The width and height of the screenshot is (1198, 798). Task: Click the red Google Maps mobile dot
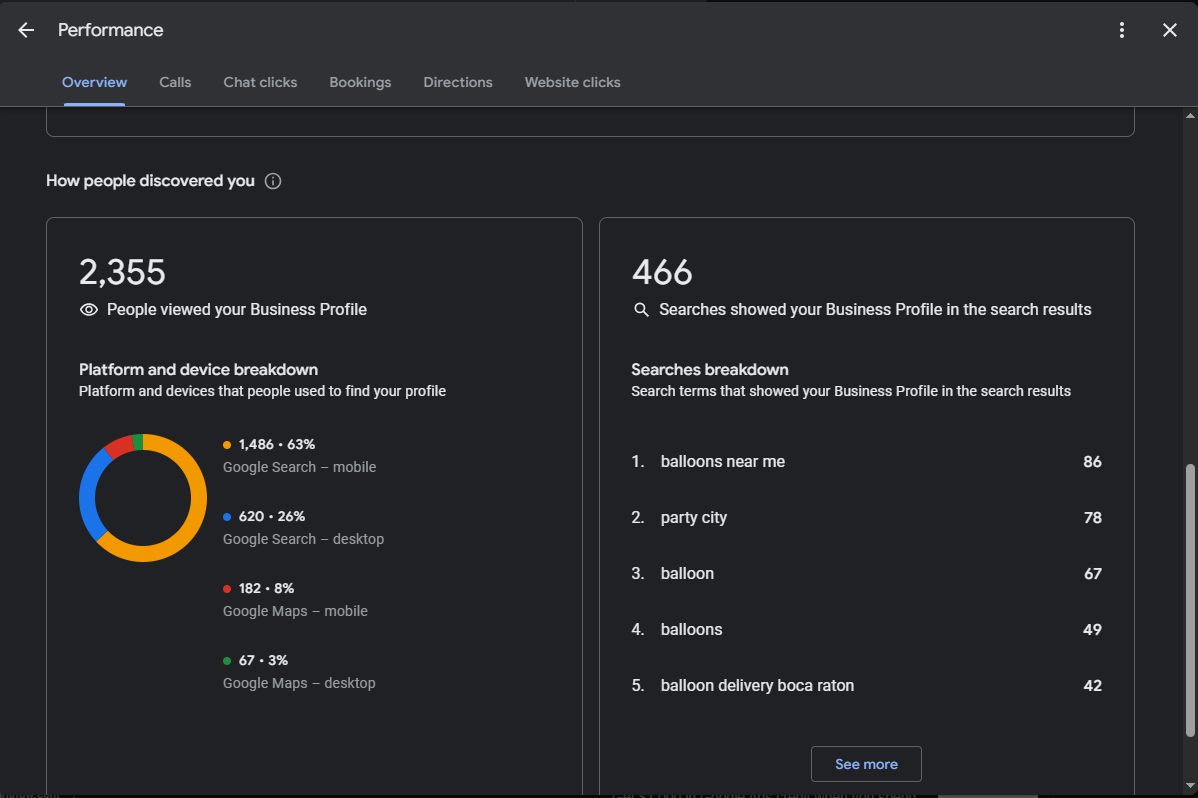[227, 589]
